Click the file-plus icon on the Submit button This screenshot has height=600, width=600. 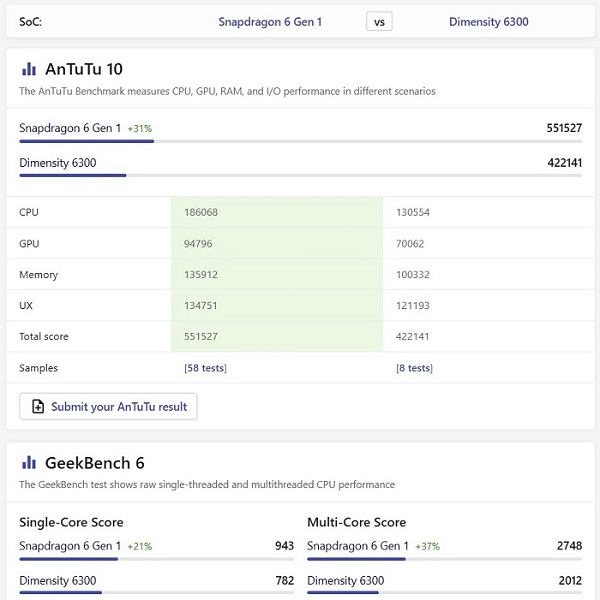click(x=38, y=407)
